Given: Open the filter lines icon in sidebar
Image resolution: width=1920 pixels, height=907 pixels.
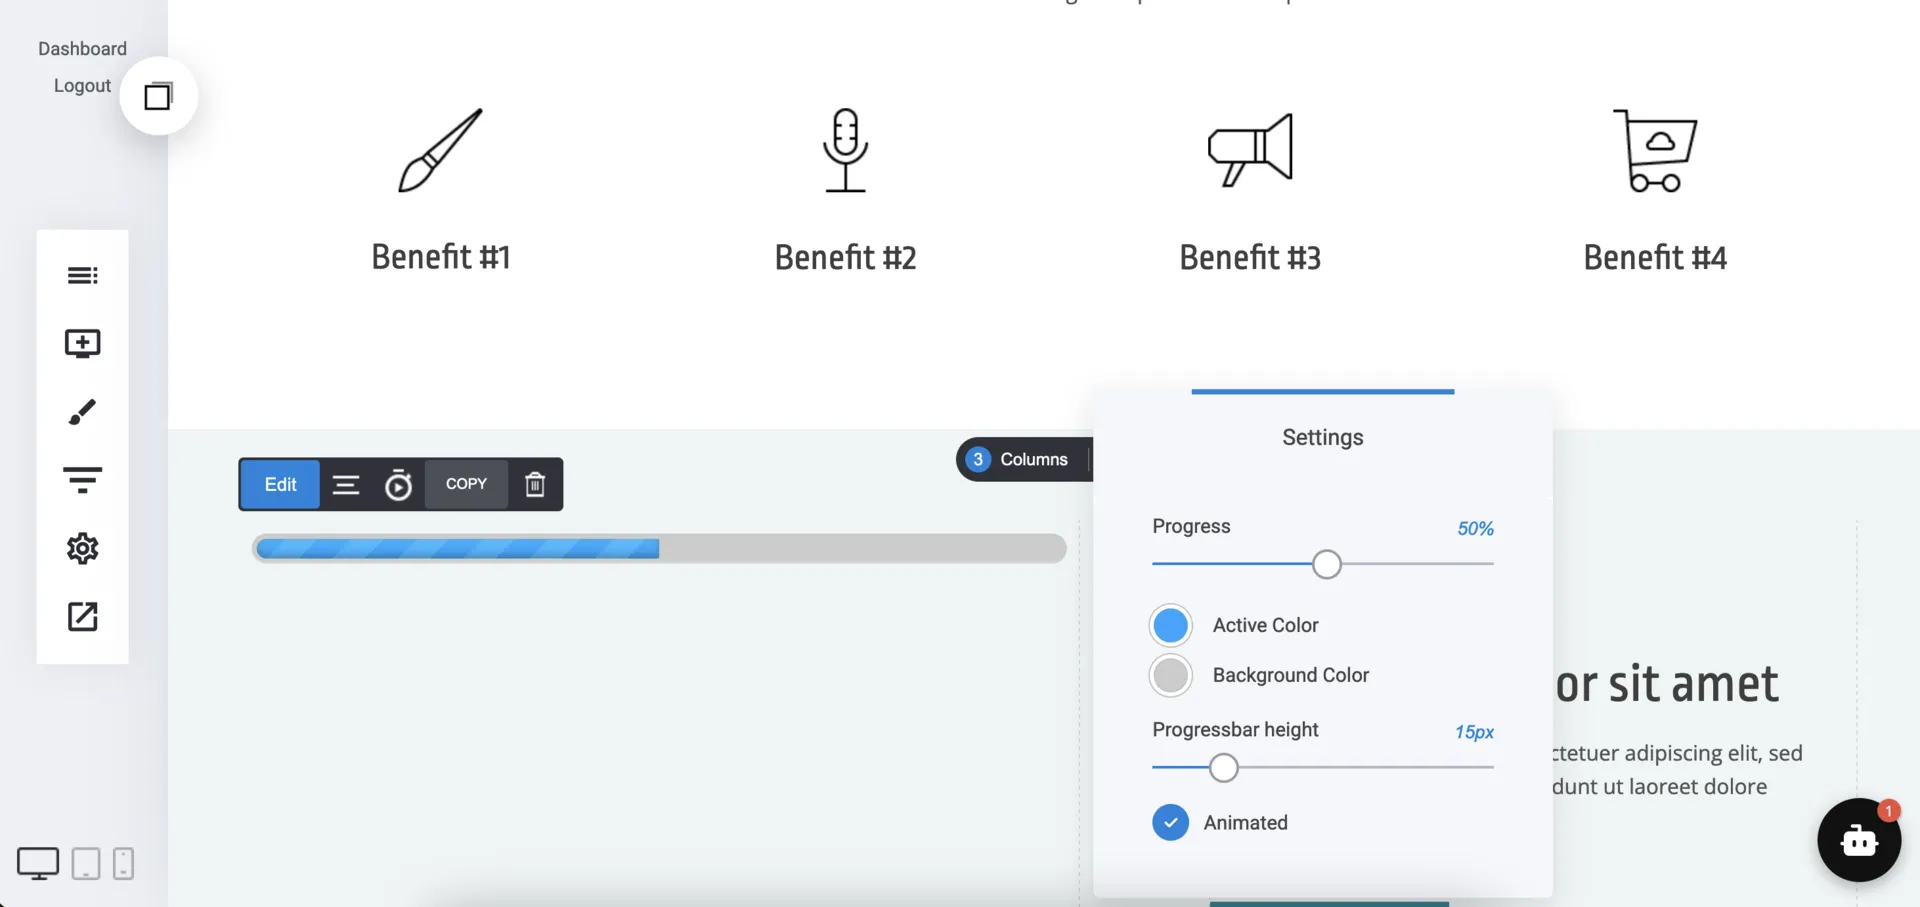Looking at the screenshot, I should tap(83, 480).
